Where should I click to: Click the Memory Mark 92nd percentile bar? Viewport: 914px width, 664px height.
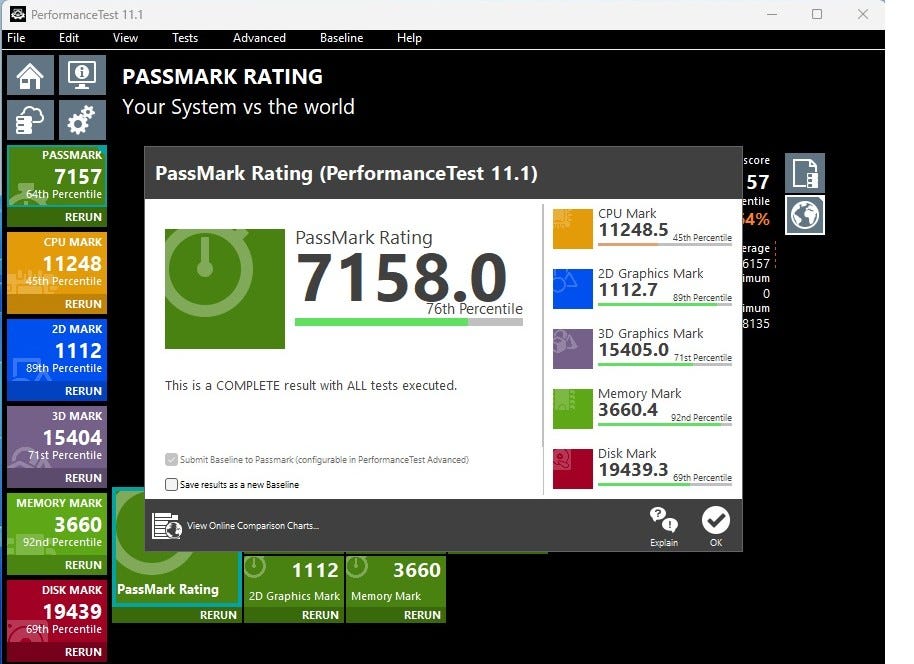(x=665, y=424)
